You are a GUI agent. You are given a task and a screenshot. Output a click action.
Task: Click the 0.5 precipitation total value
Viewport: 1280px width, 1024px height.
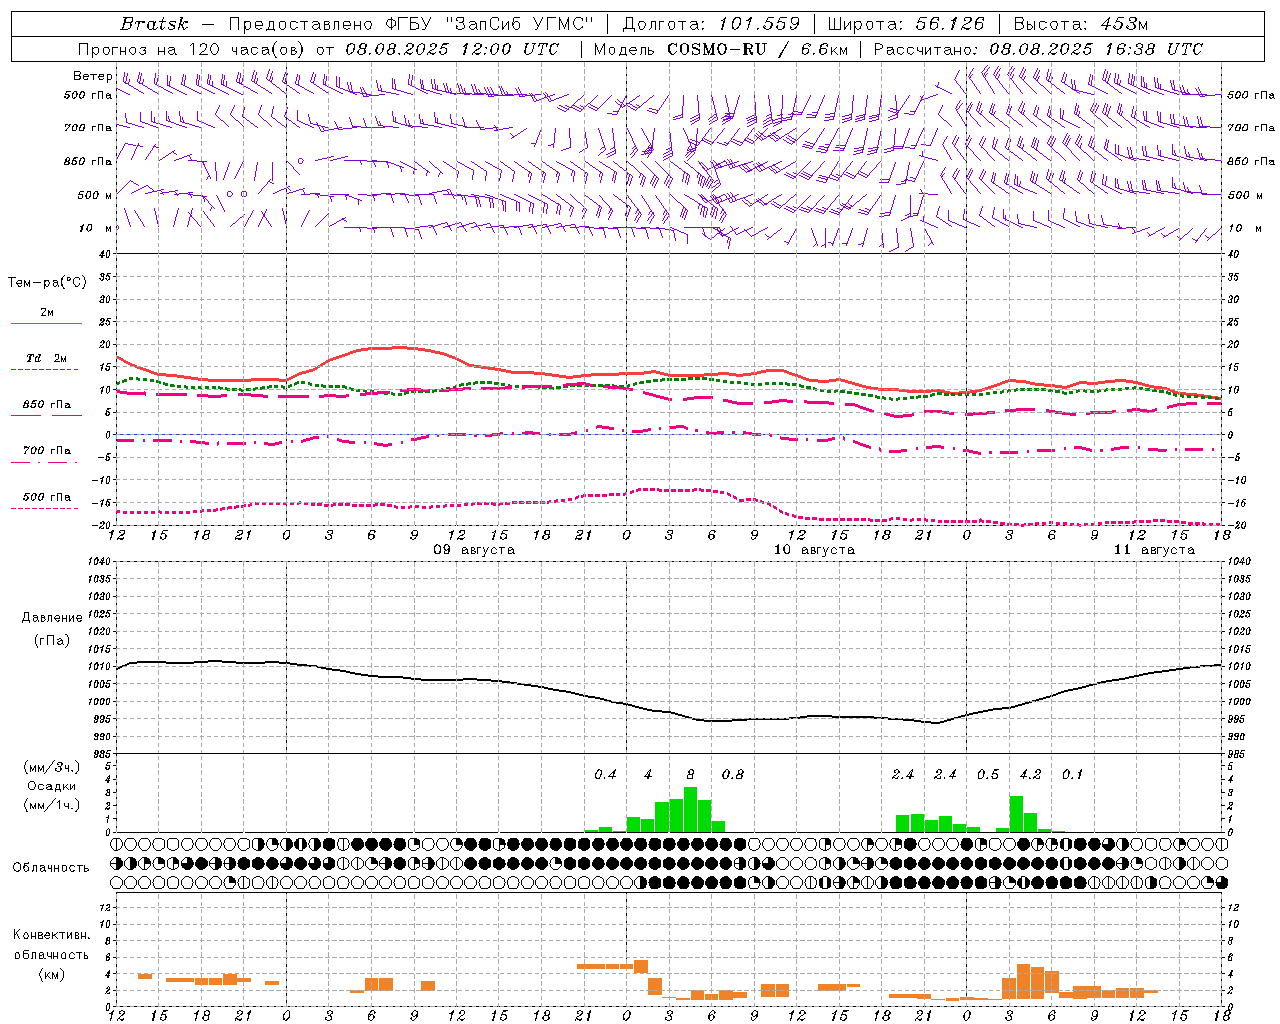[988, 775]
